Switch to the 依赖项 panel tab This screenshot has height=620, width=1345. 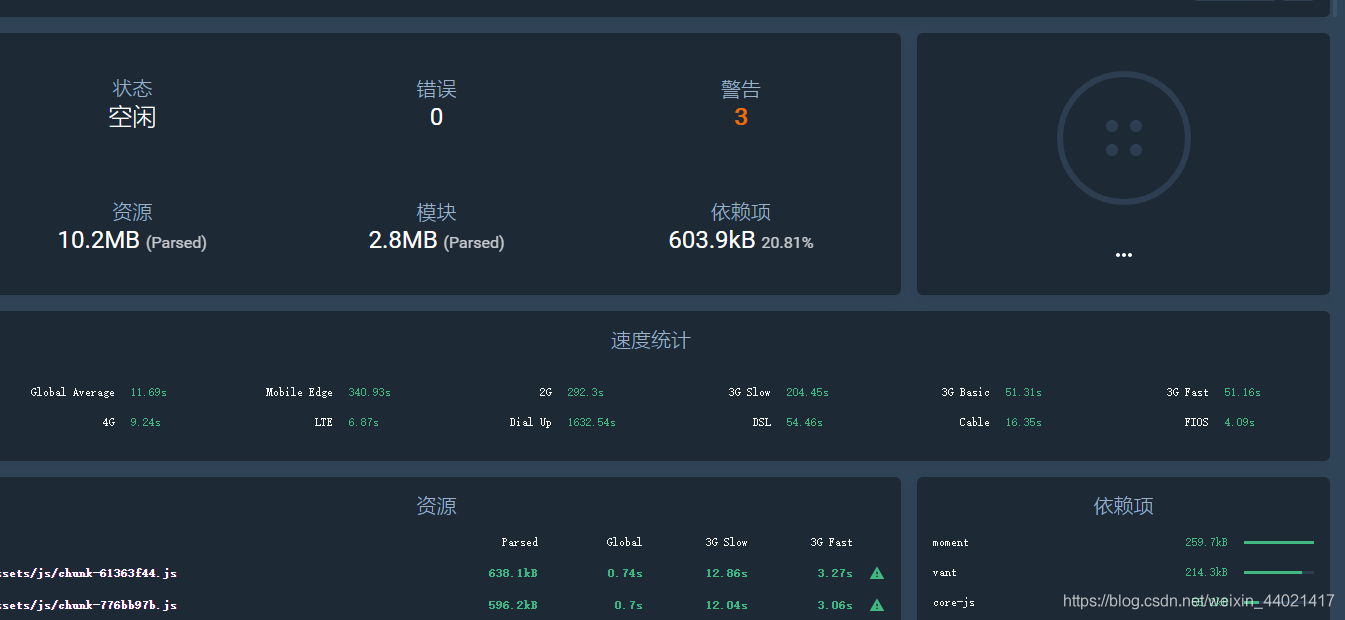point(1122,507)
